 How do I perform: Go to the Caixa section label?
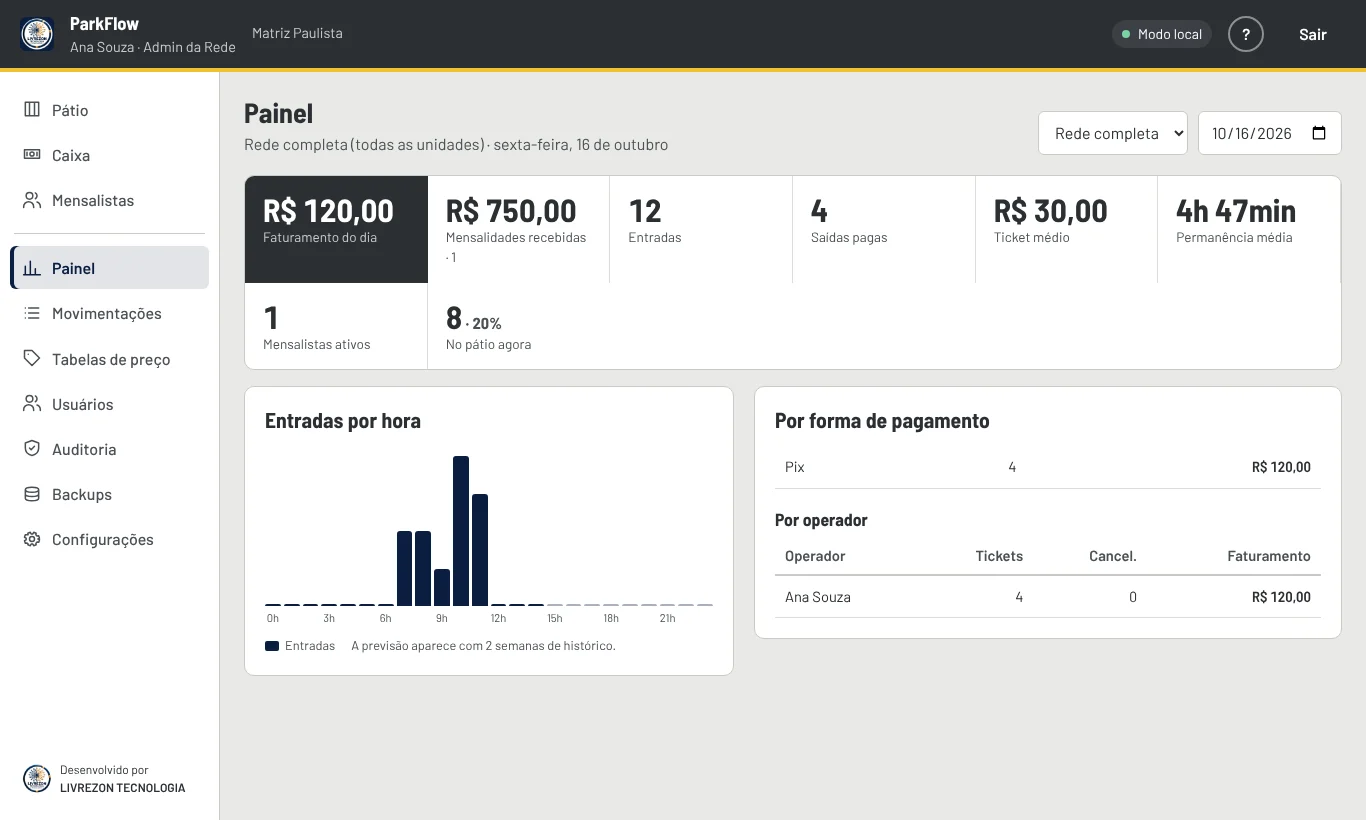pyautogui.click(x=71, y=155)
